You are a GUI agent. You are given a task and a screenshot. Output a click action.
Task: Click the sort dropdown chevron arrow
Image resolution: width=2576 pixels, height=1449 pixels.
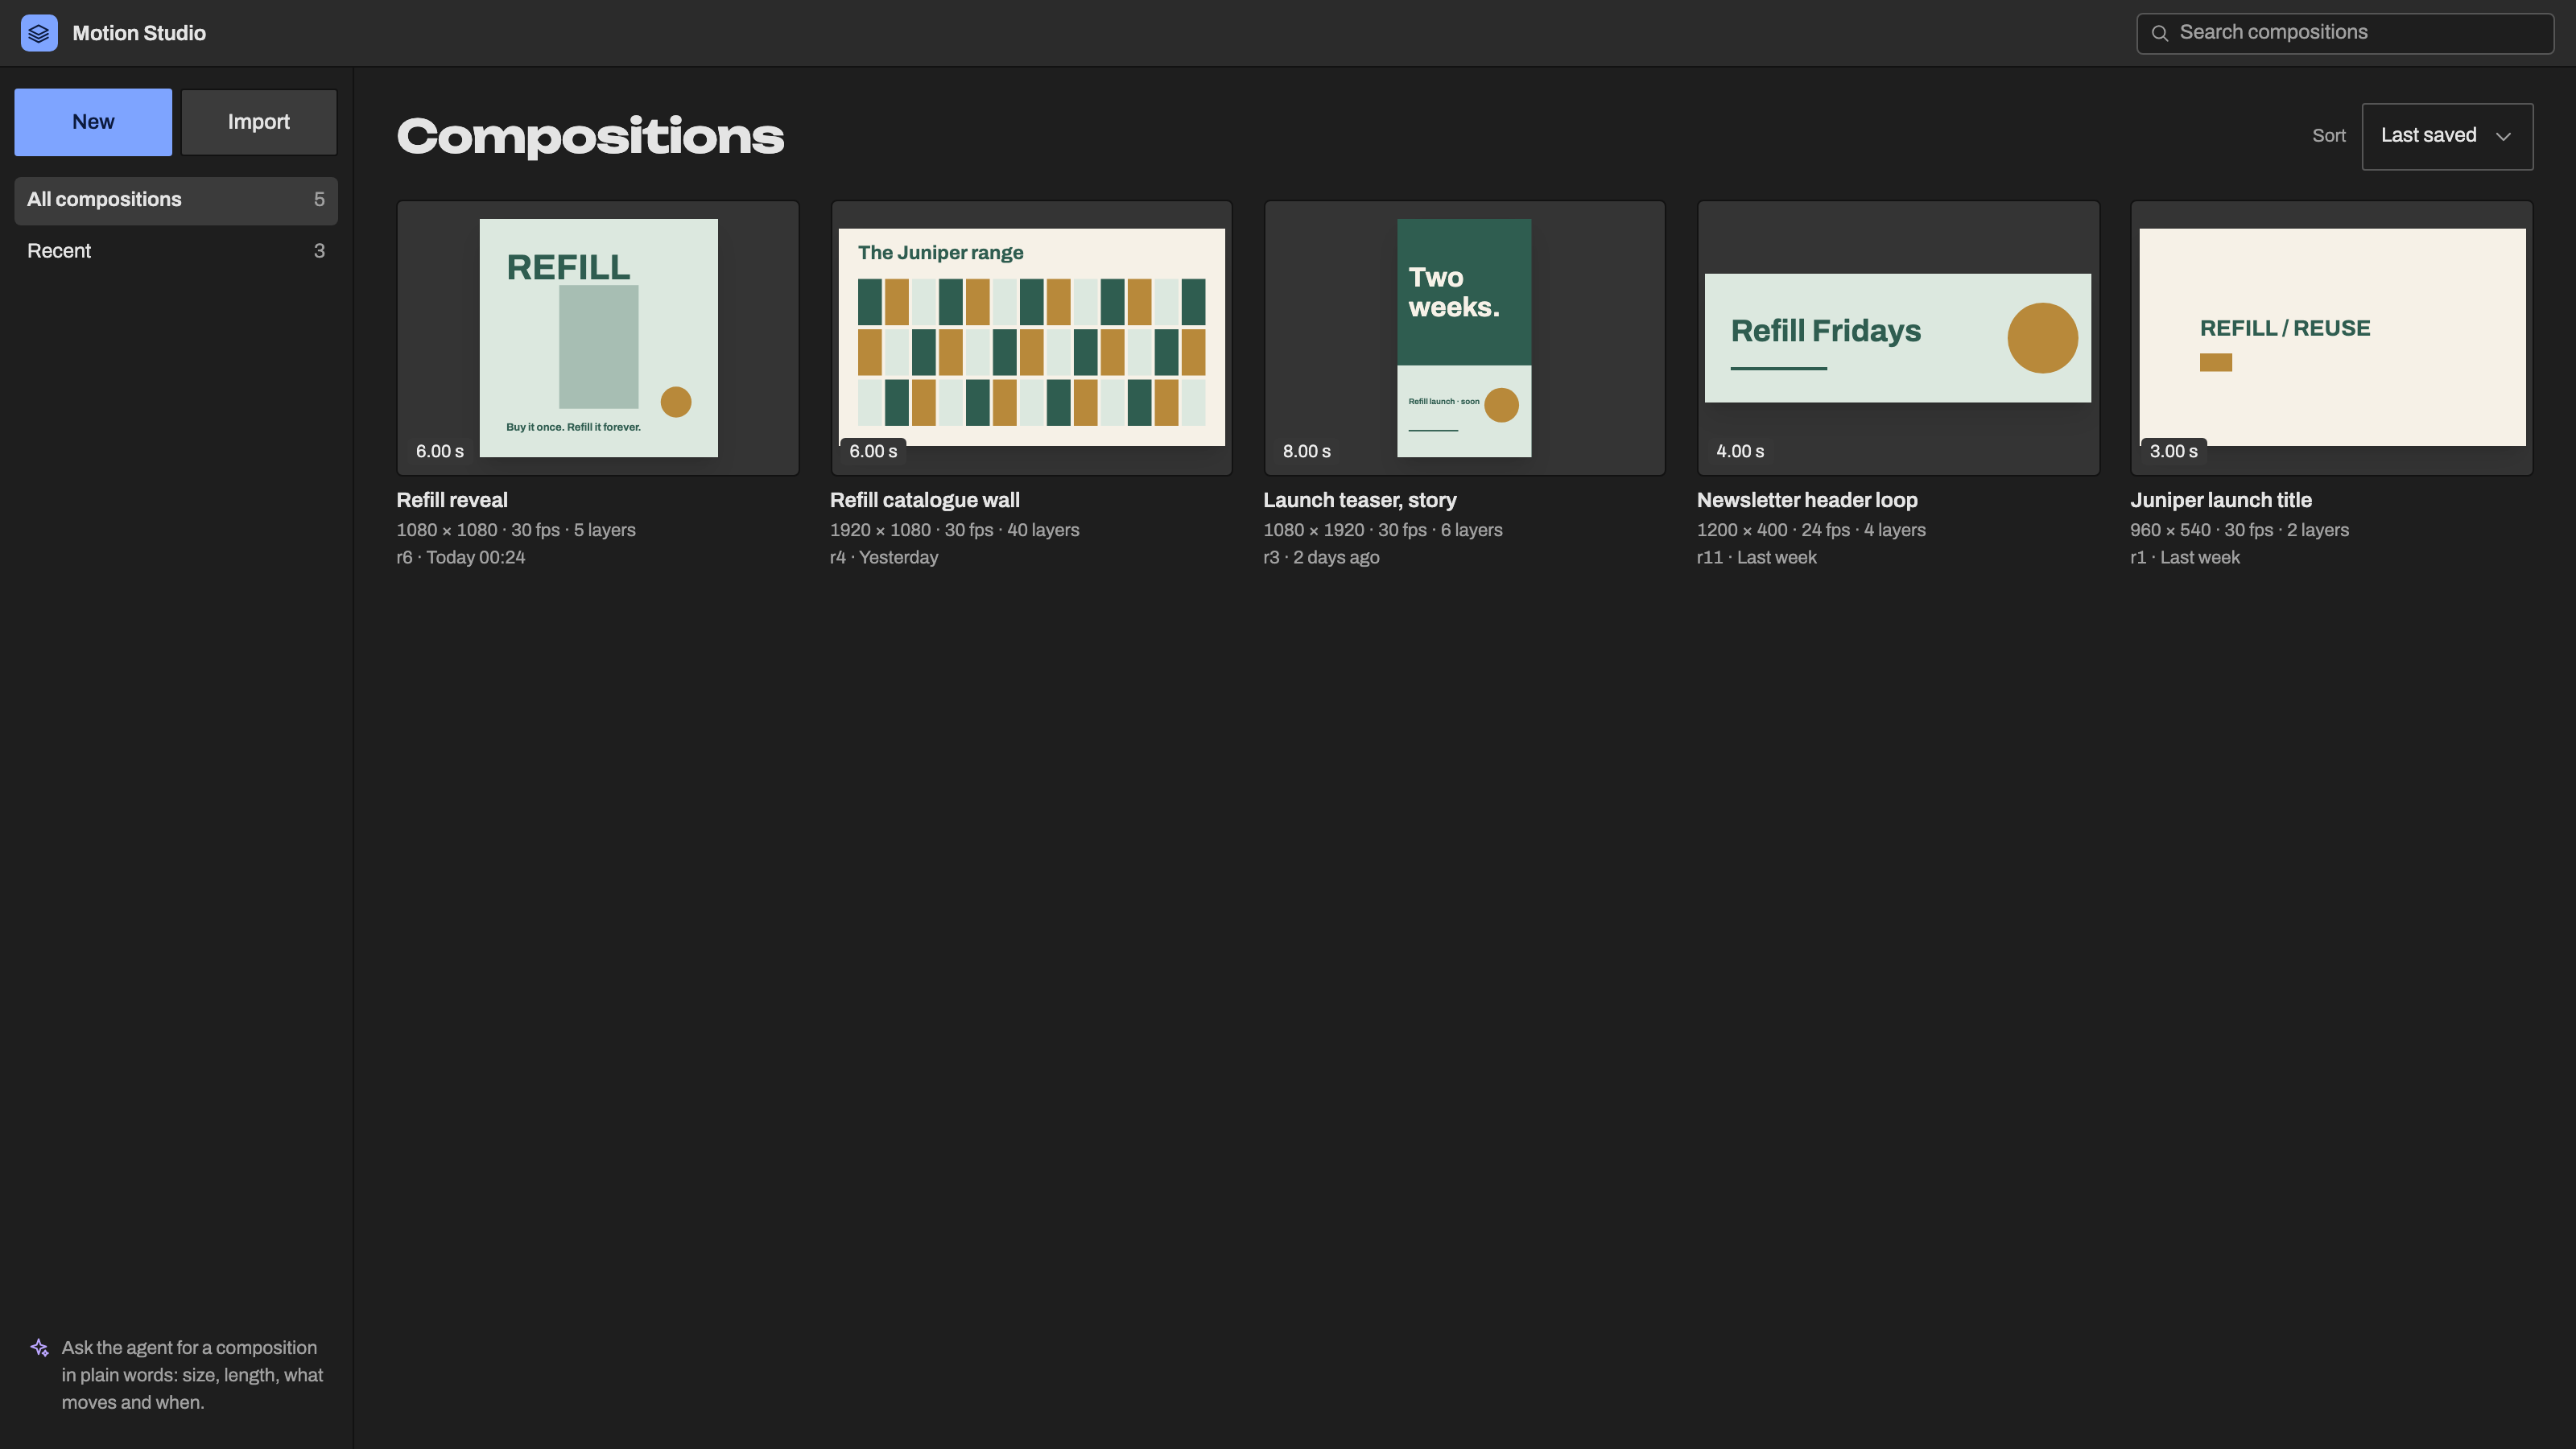pos(2503,137)
